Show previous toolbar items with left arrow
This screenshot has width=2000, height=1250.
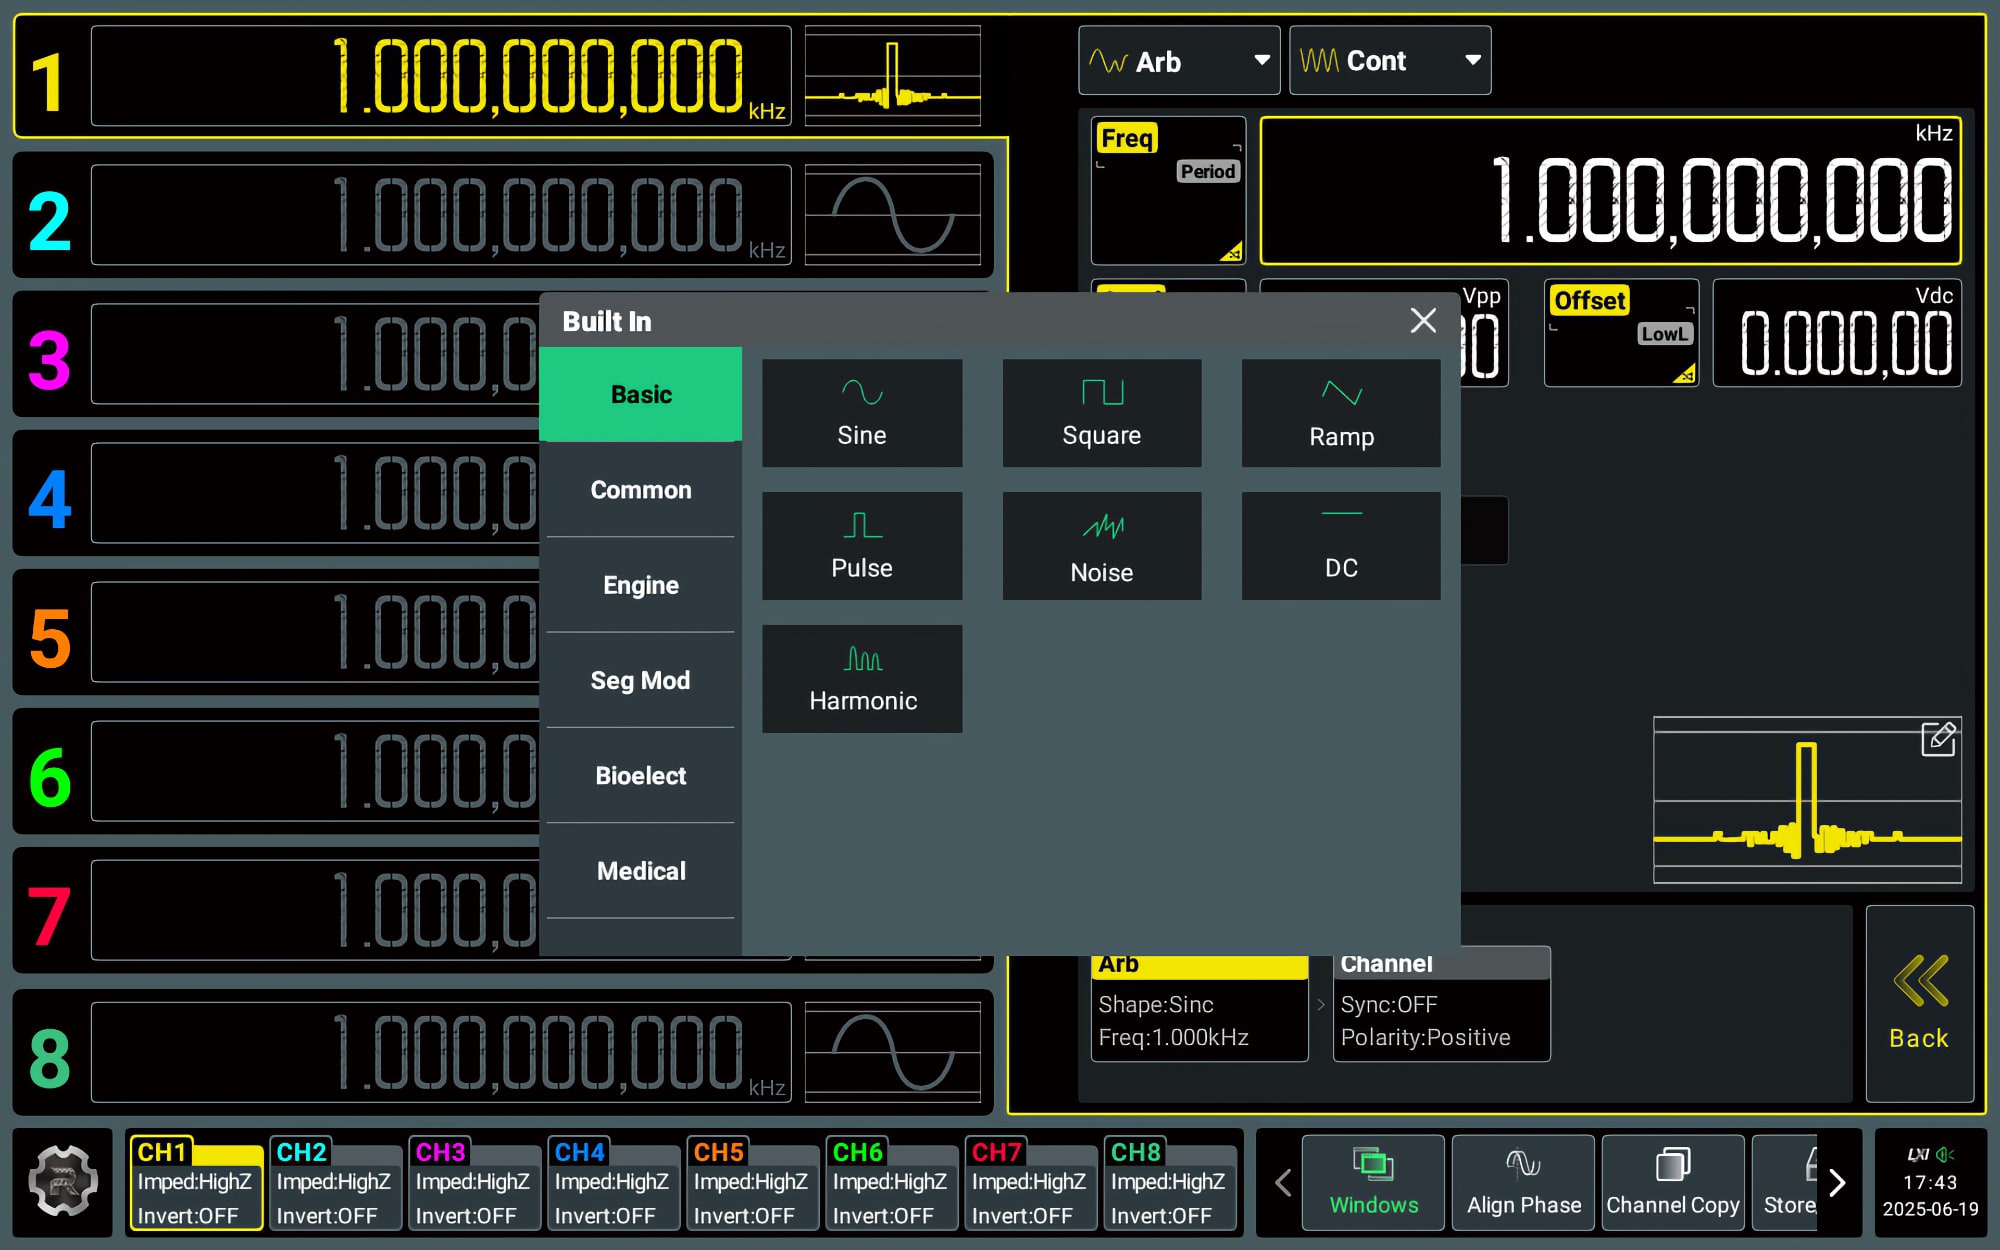point(1283,1183)
